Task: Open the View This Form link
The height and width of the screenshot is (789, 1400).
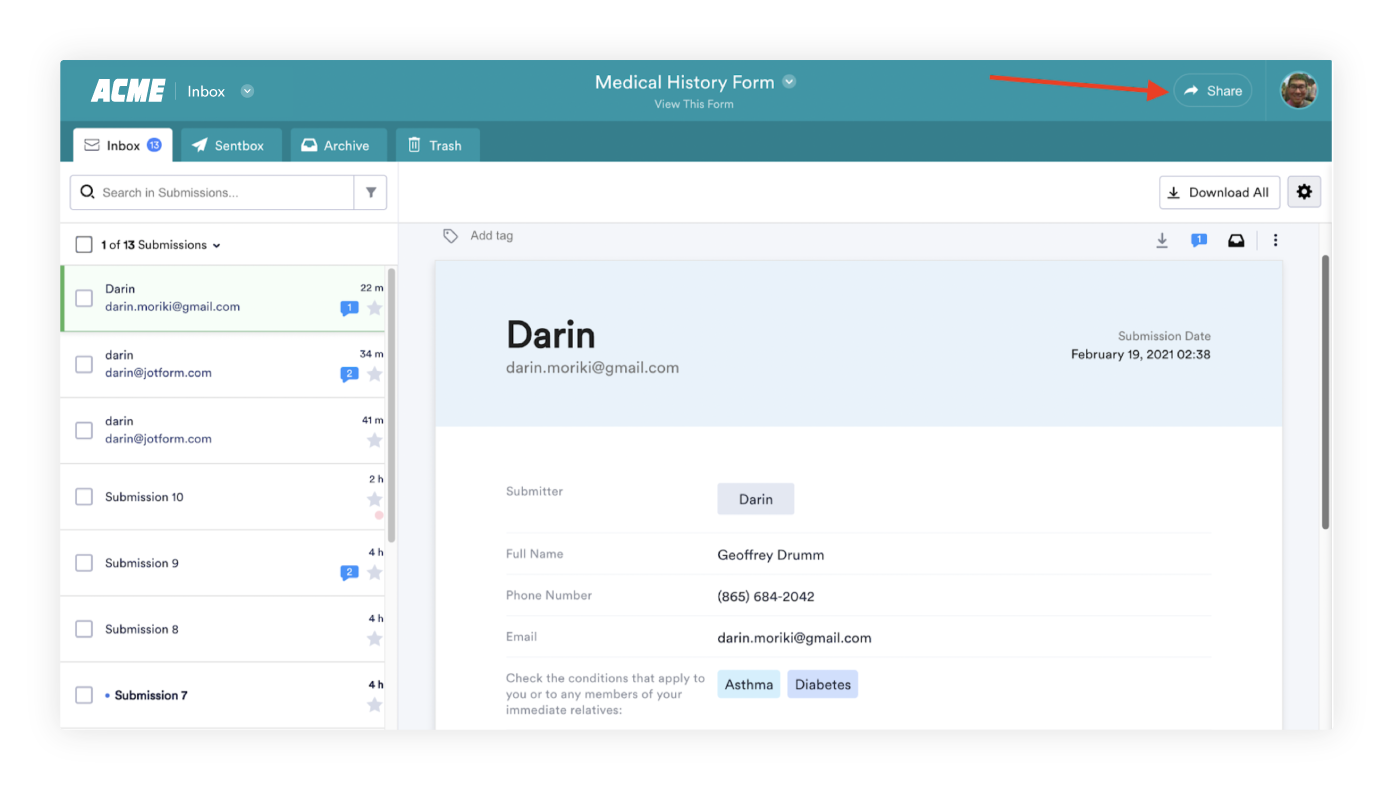Action: coord(694,104)
